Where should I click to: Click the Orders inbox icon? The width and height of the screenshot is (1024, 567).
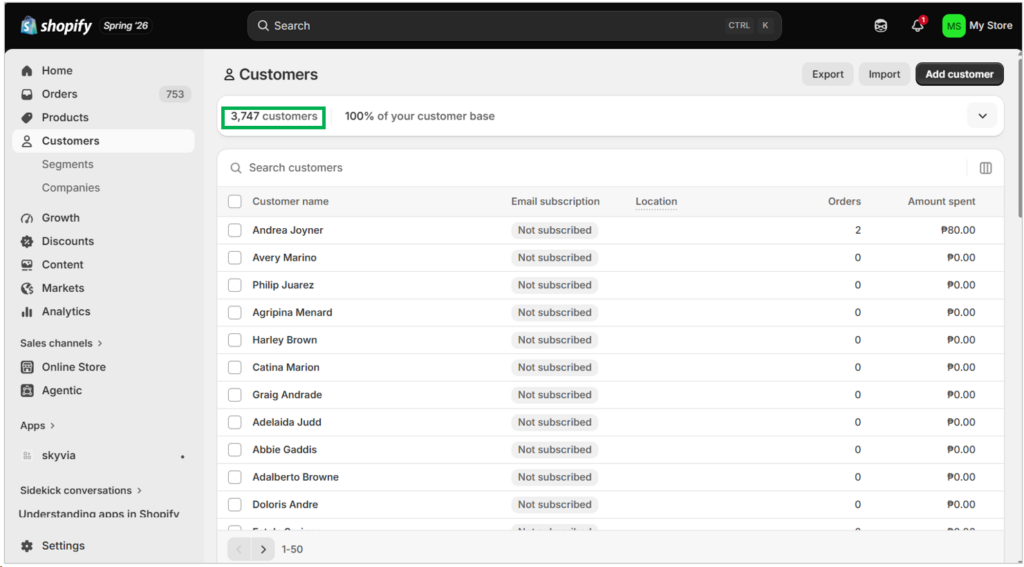click(27, 94)
